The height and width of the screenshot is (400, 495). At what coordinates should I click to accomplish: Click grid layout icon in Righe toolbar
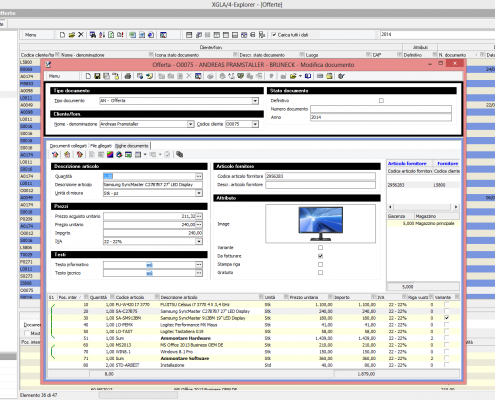click(138, 154)
